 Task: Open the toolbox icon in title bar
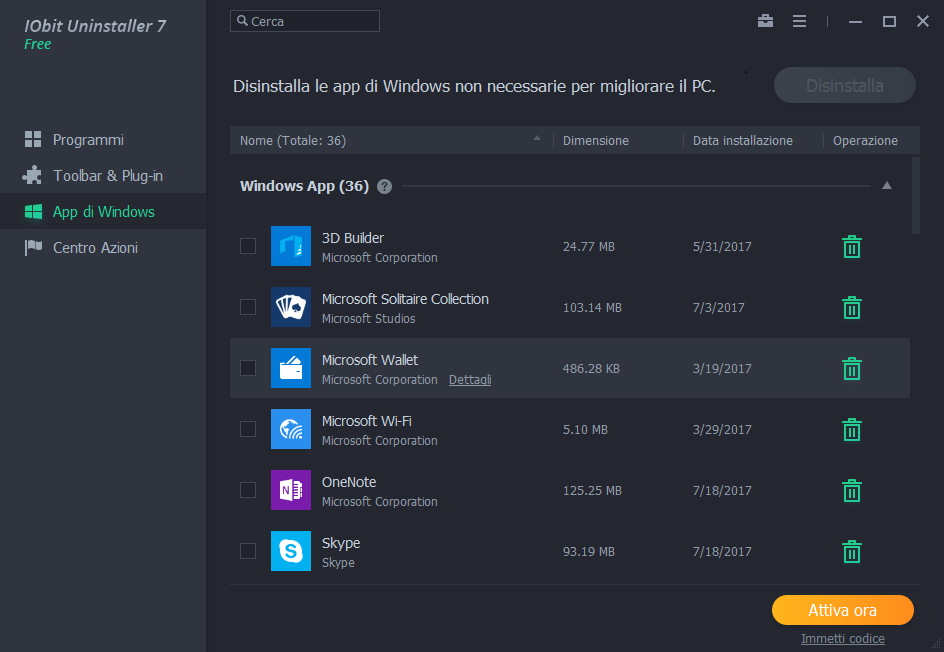coord(765,21)
